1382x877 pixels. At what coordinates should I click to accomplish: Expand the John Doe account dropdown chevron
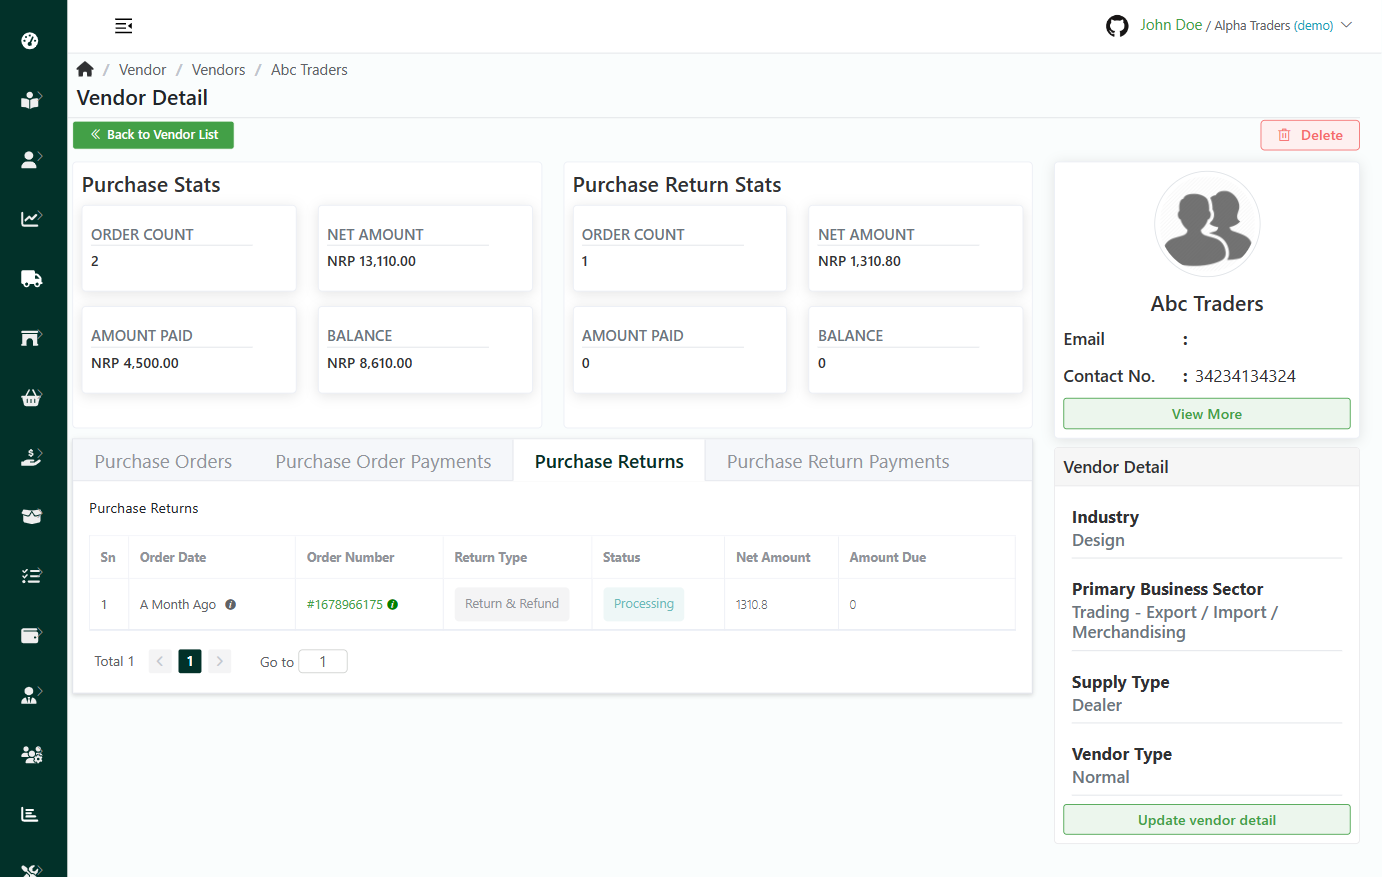1346,25
